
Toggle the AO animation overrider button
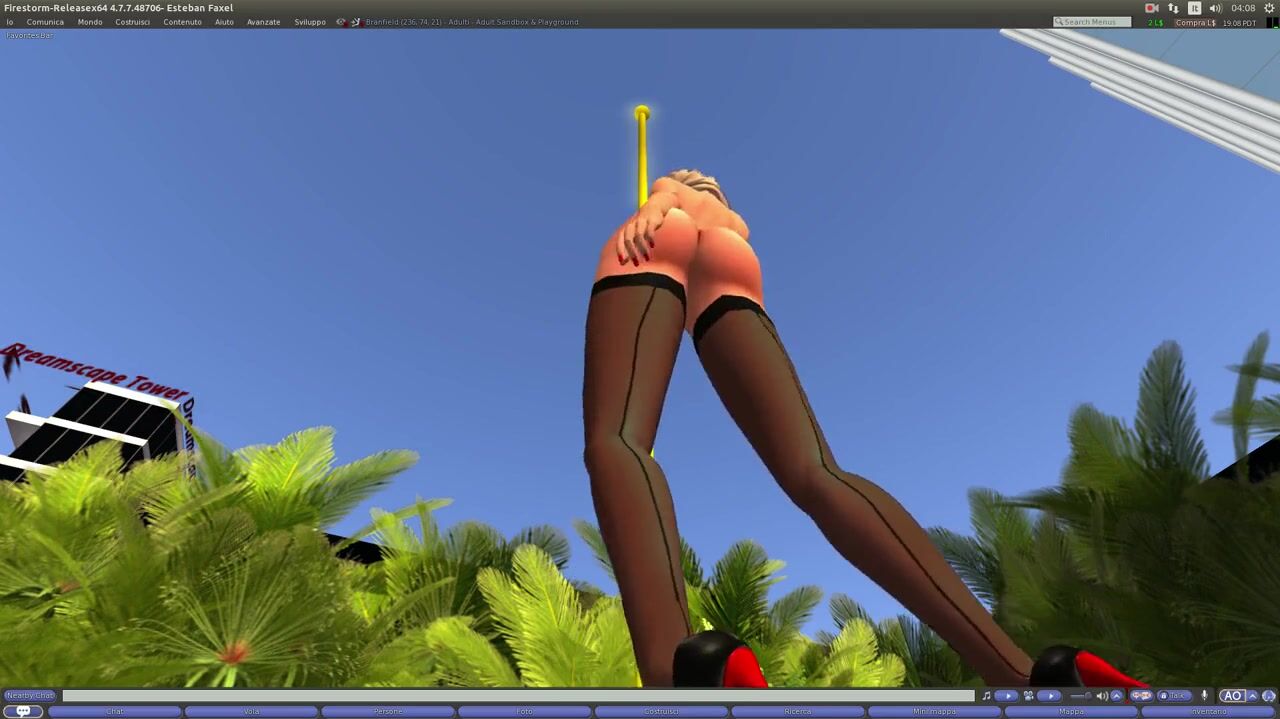pos(1232,696)
